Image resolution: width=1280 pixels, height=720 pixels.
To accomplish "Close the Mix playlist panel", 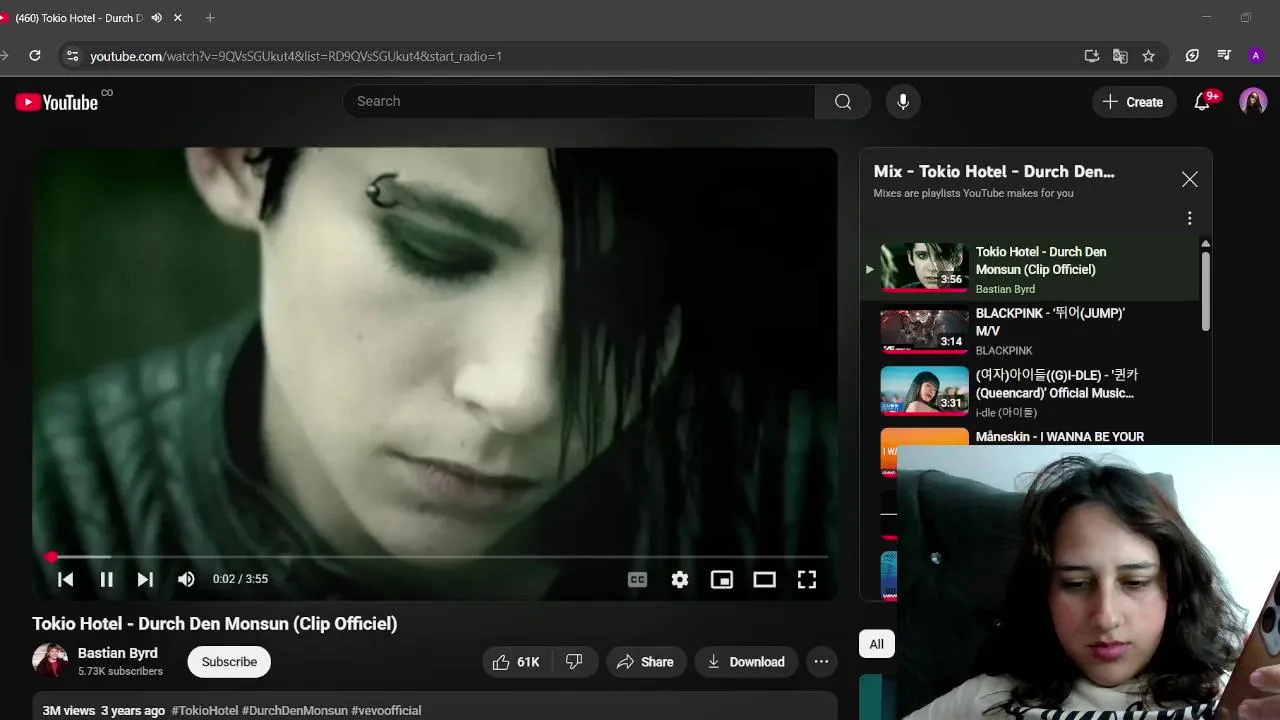I will 1189,179.
